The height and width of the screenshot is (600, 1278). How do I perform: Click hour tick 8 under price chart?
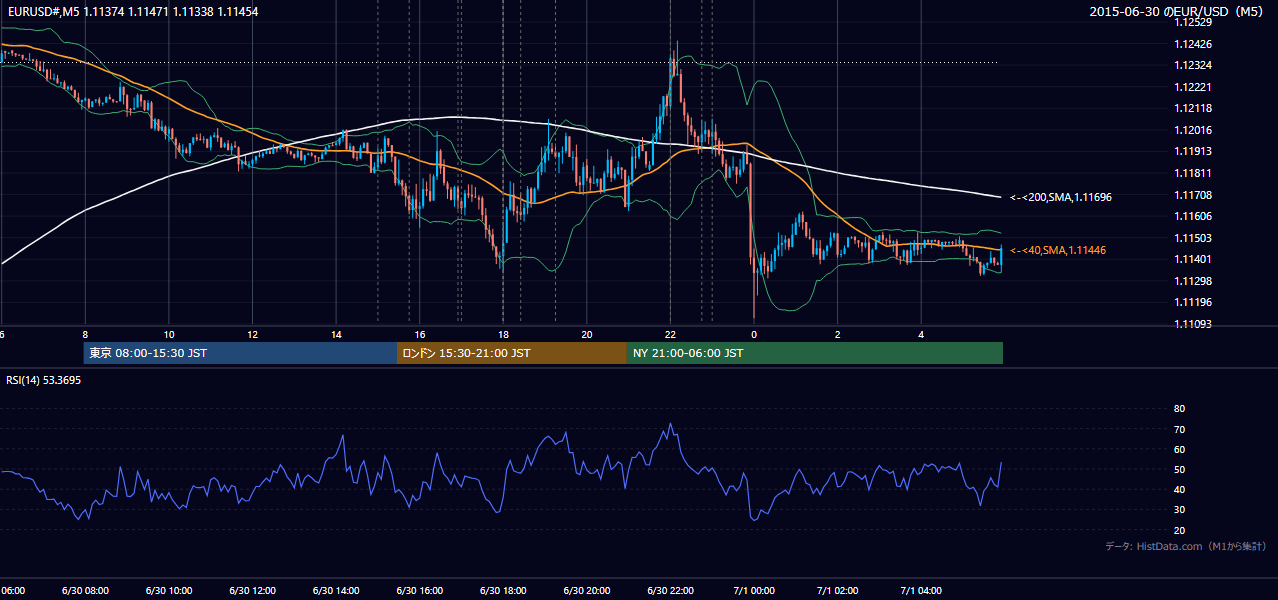85,334
